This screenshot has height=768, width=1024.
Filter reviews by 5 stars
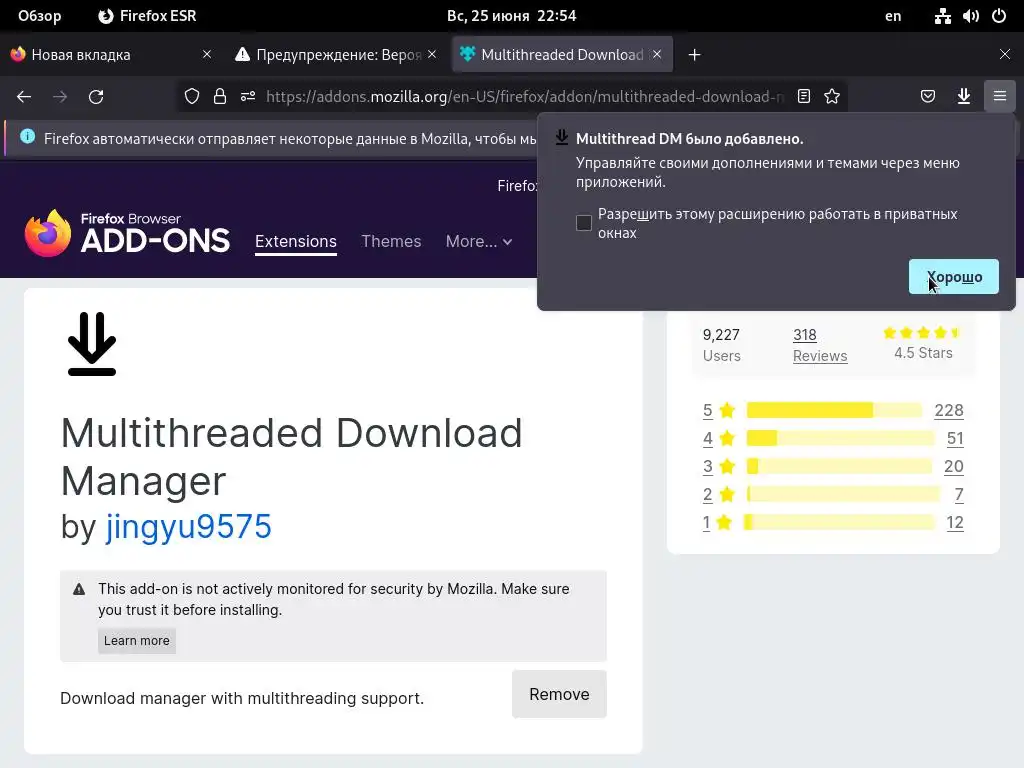(719, 410)
